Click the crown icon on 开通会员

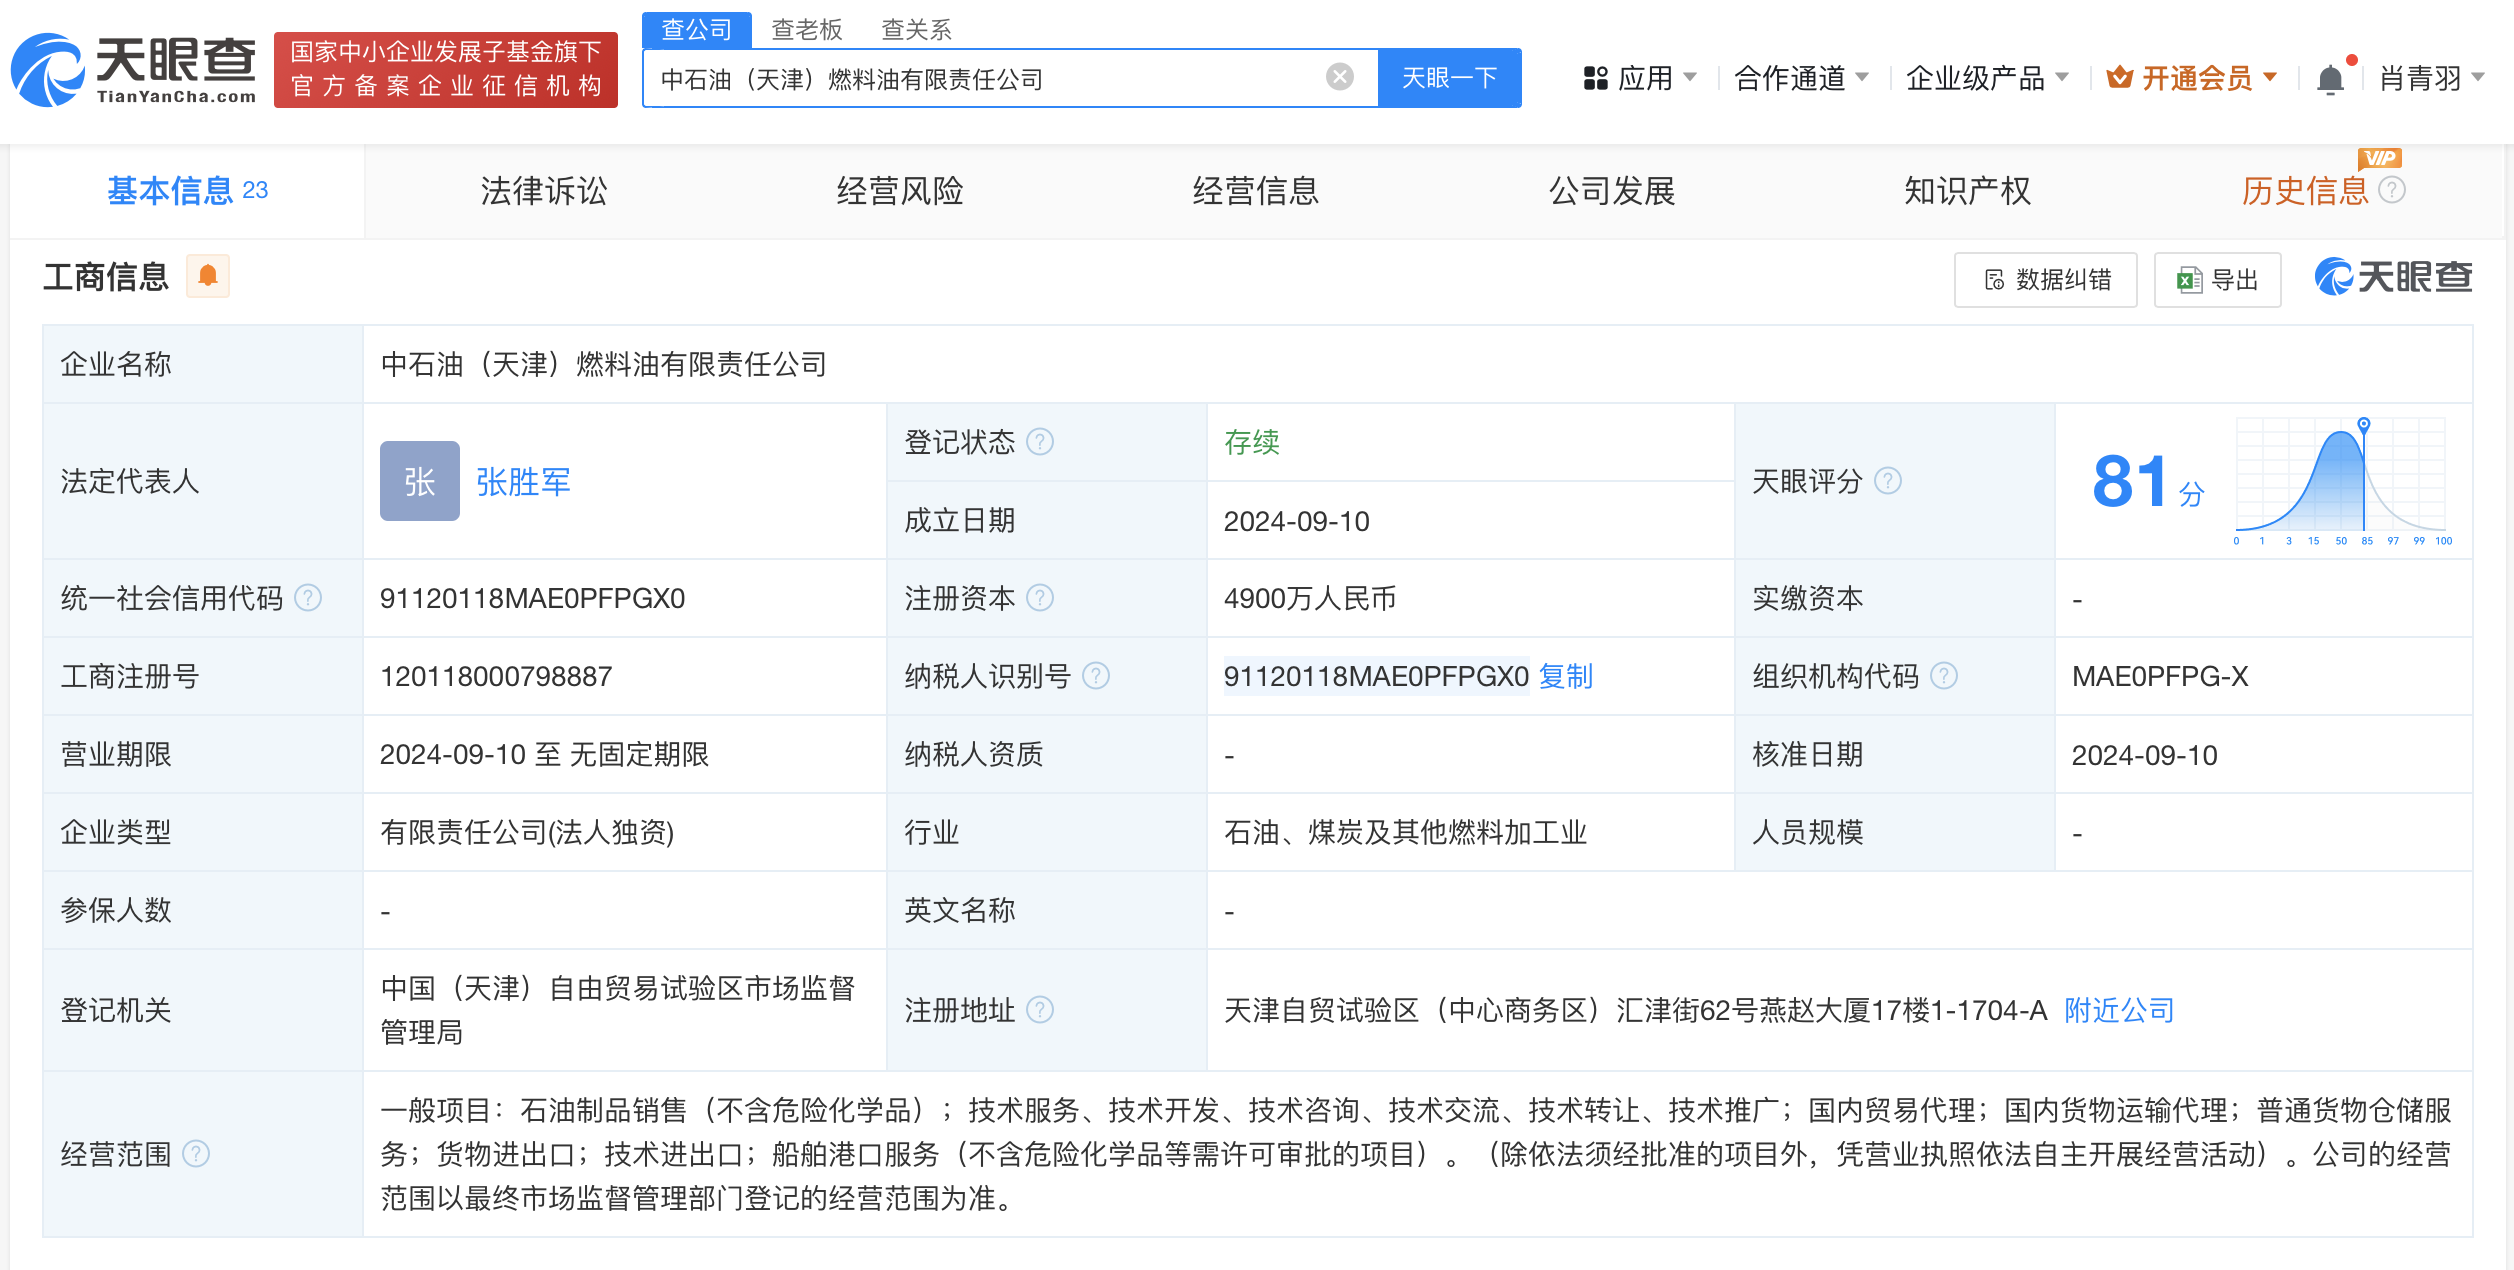click(2118, 77)
